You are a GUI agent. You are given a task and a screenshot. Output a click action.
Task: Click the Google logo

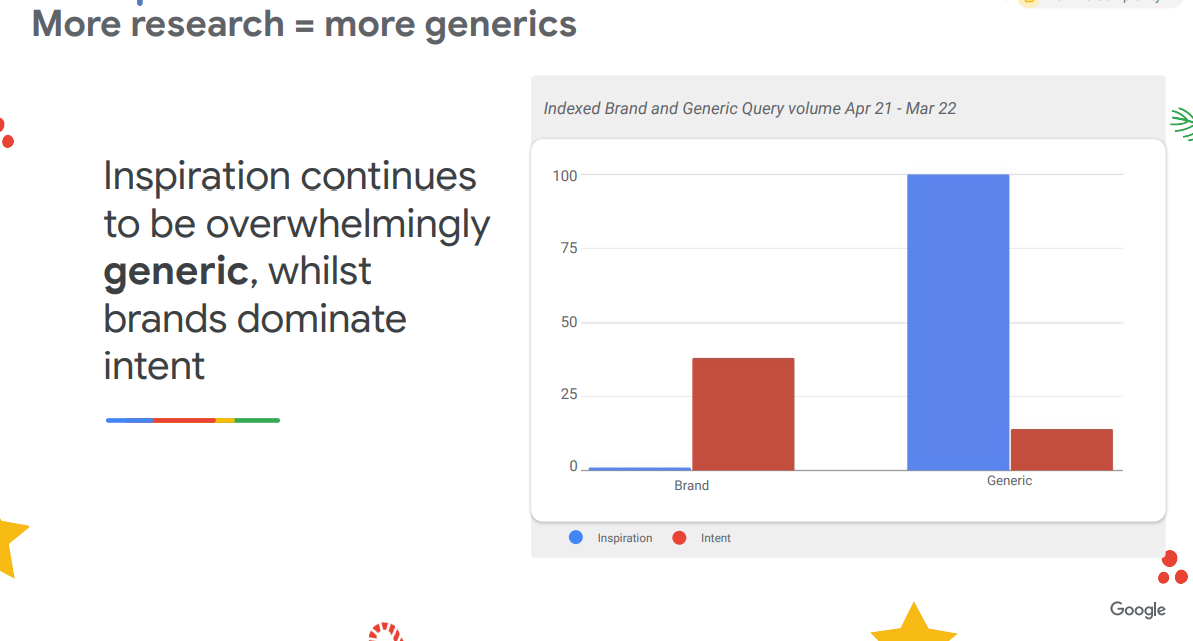tap(1137, 610)
